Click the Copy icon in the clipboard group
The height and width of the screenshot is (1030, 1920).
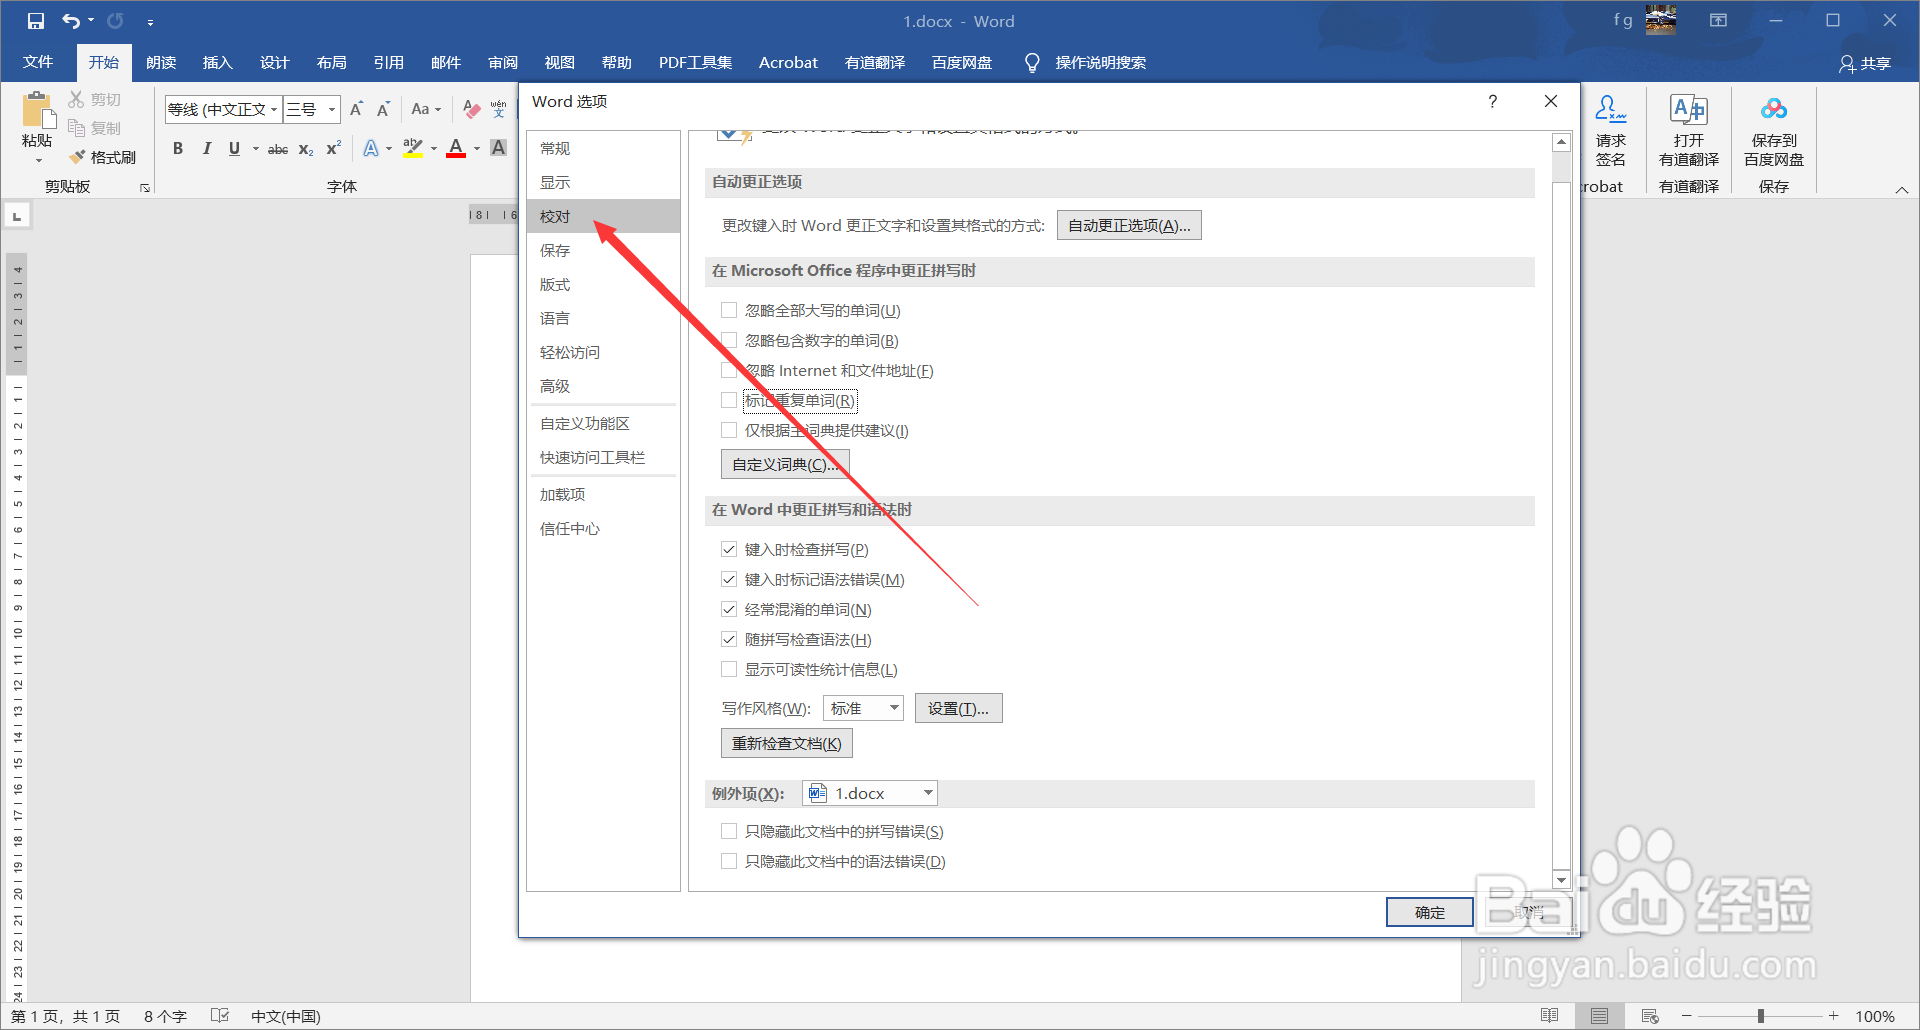[x=77, y=128]
